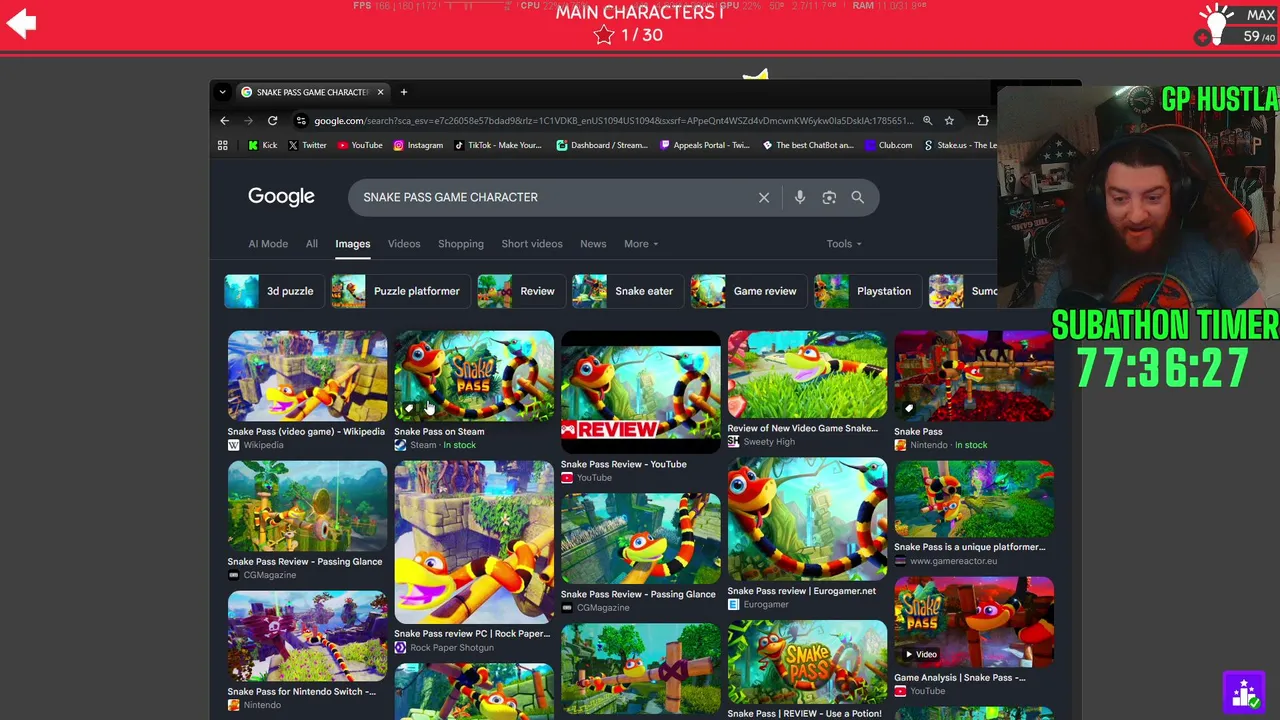Search by image with Google Lens
This screenshot has width=1280, height=720.
click(x=829, y=197)
